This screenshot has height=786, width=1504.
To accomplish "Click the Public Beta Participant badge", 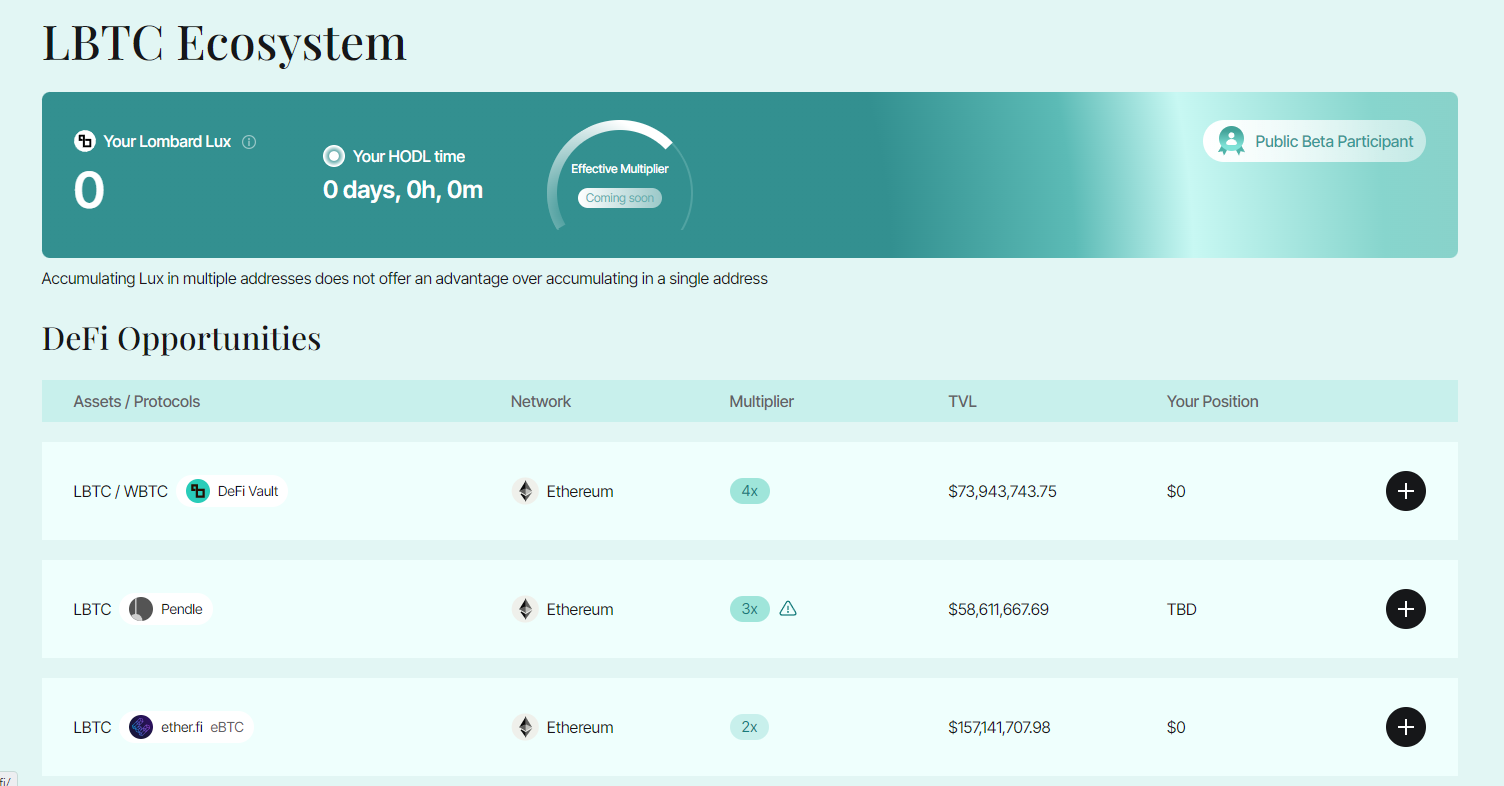I will [1314, 141].
